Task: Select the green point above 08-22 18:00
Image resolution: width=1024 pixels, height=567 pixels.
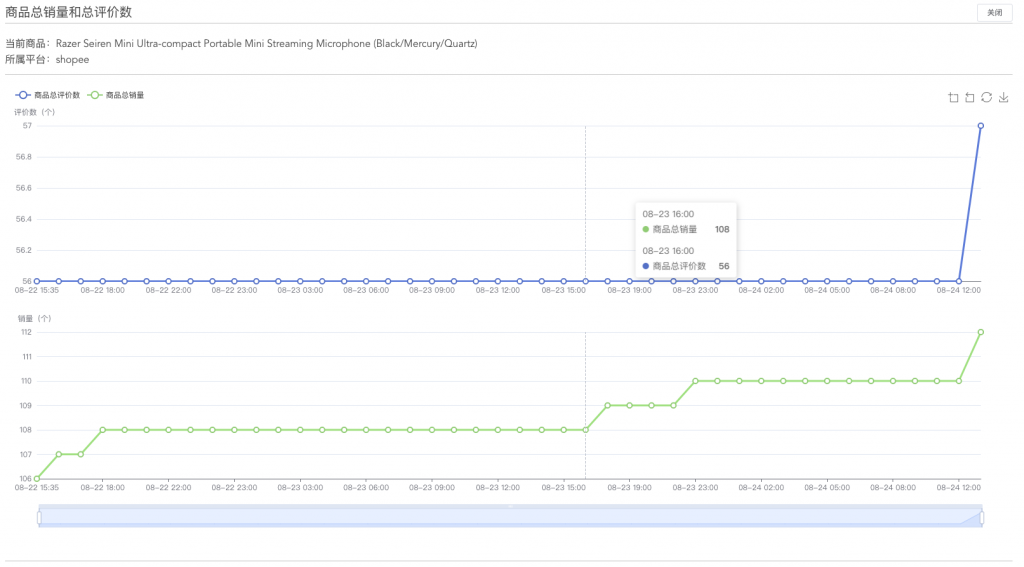Action: pos(103,430)
